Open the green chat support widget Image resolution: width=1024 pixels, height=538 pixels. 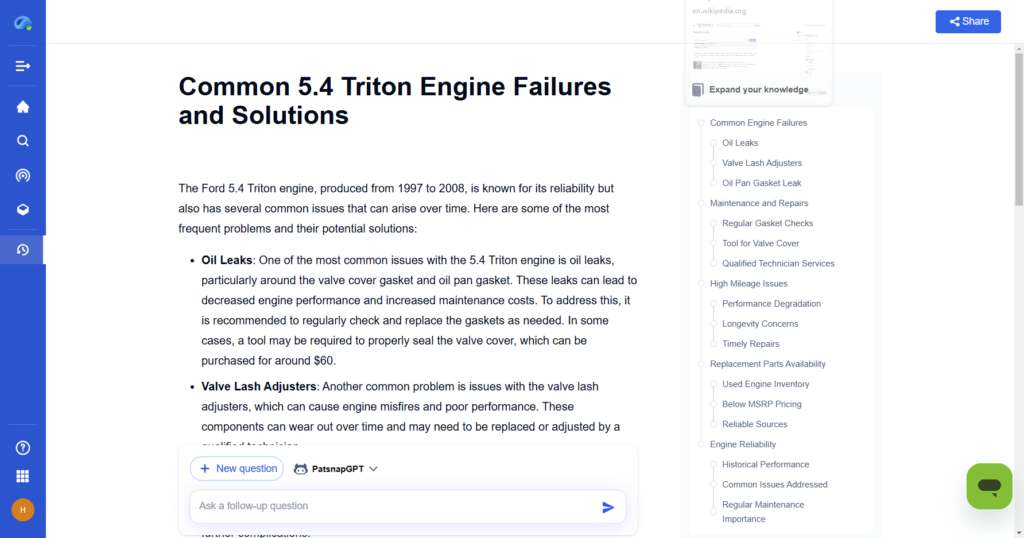(989, 486)
